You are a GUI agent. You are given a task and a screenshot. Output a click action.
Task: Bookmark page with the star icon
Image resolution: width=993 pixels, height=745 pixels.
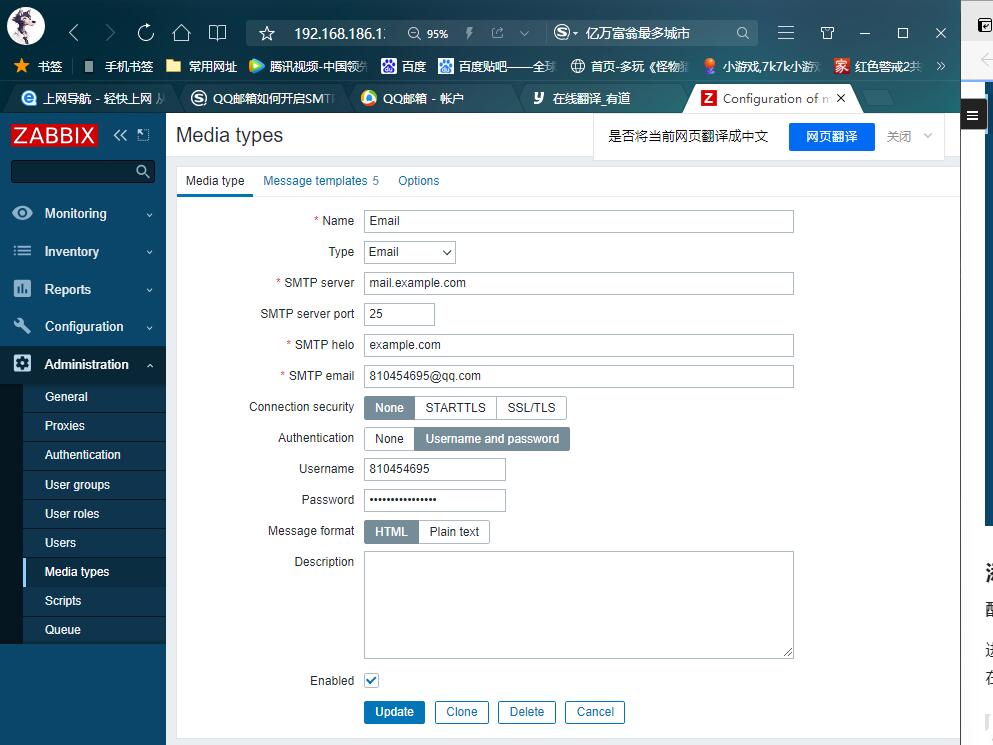267,34
